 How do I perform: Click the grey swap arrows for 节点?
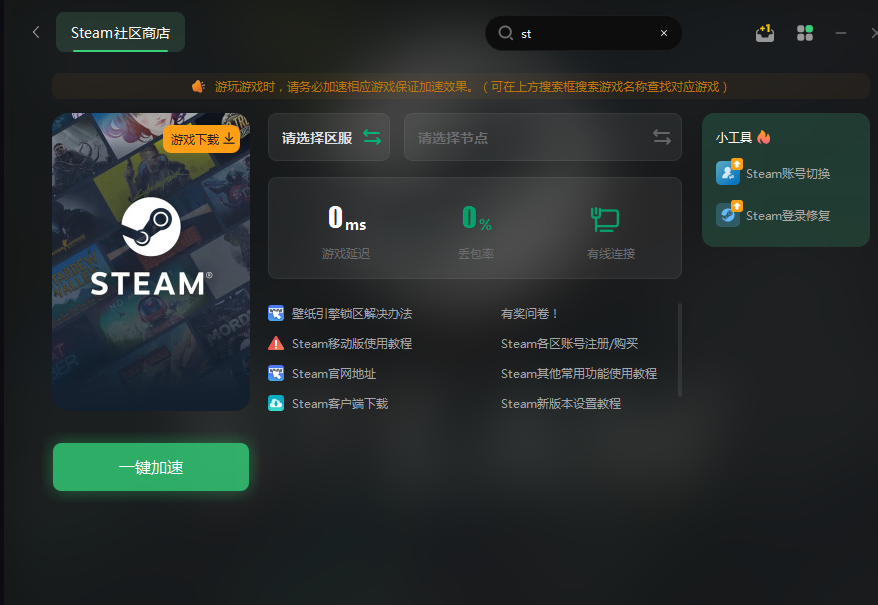click(662, 137)
